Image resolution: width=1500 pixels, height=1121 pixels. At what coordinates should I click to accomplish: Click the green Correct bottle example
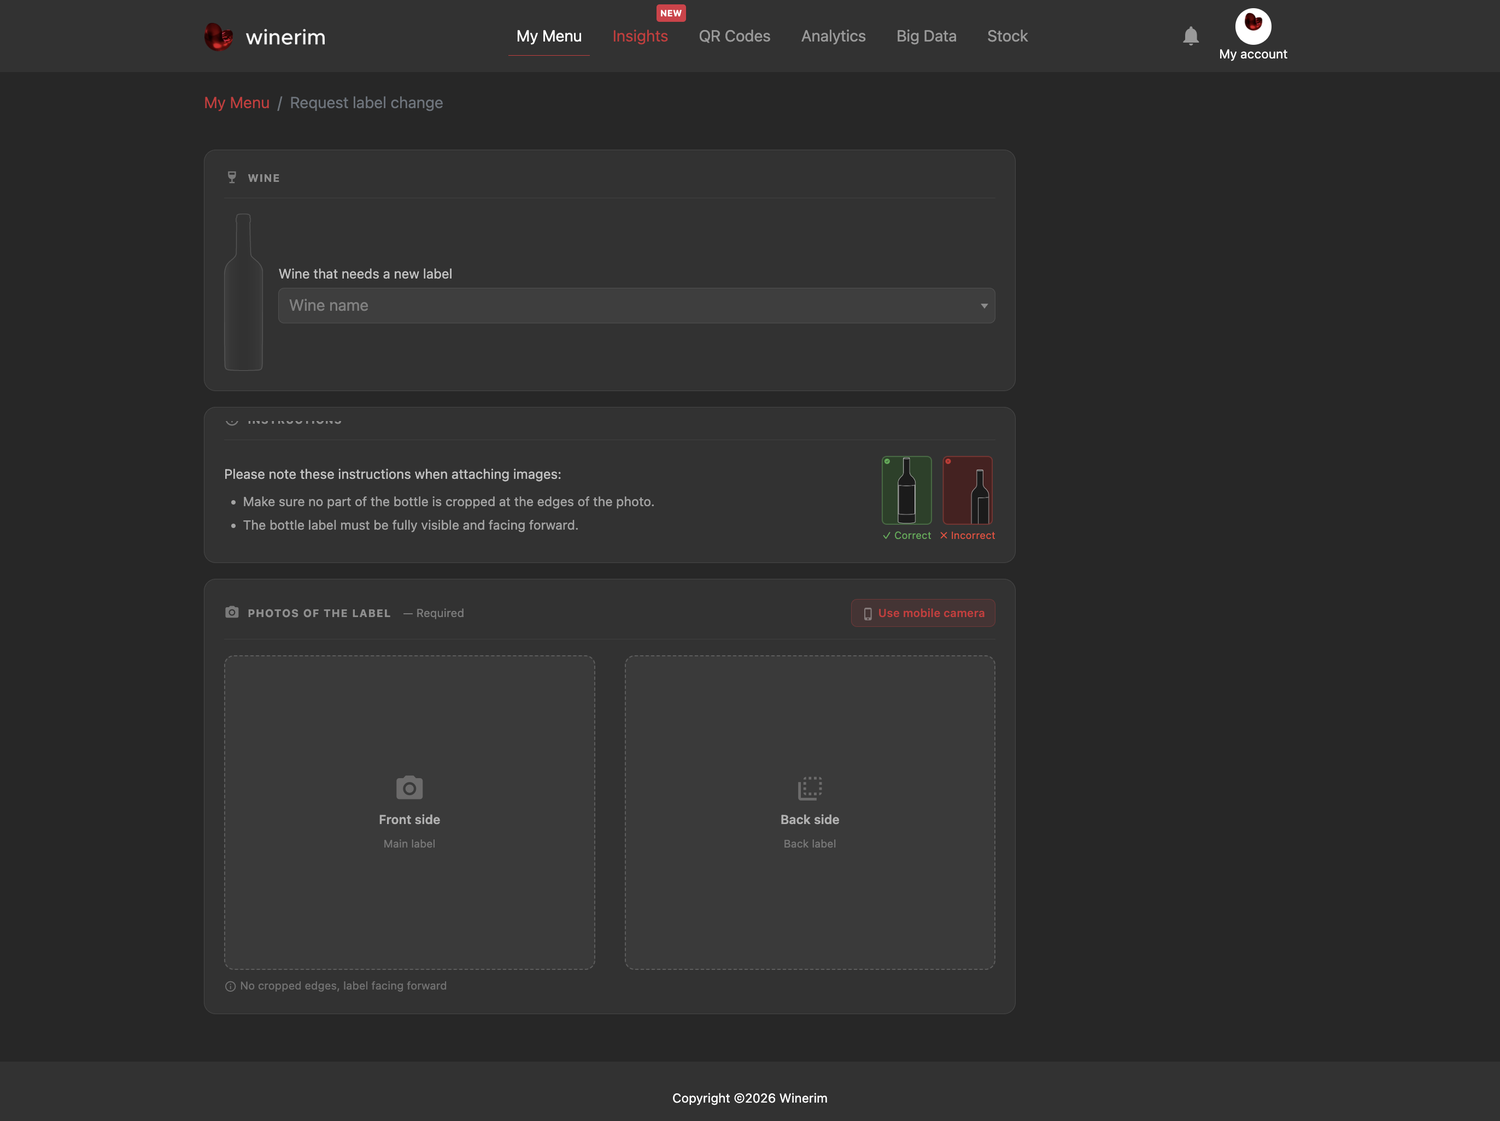pos(907,490)
